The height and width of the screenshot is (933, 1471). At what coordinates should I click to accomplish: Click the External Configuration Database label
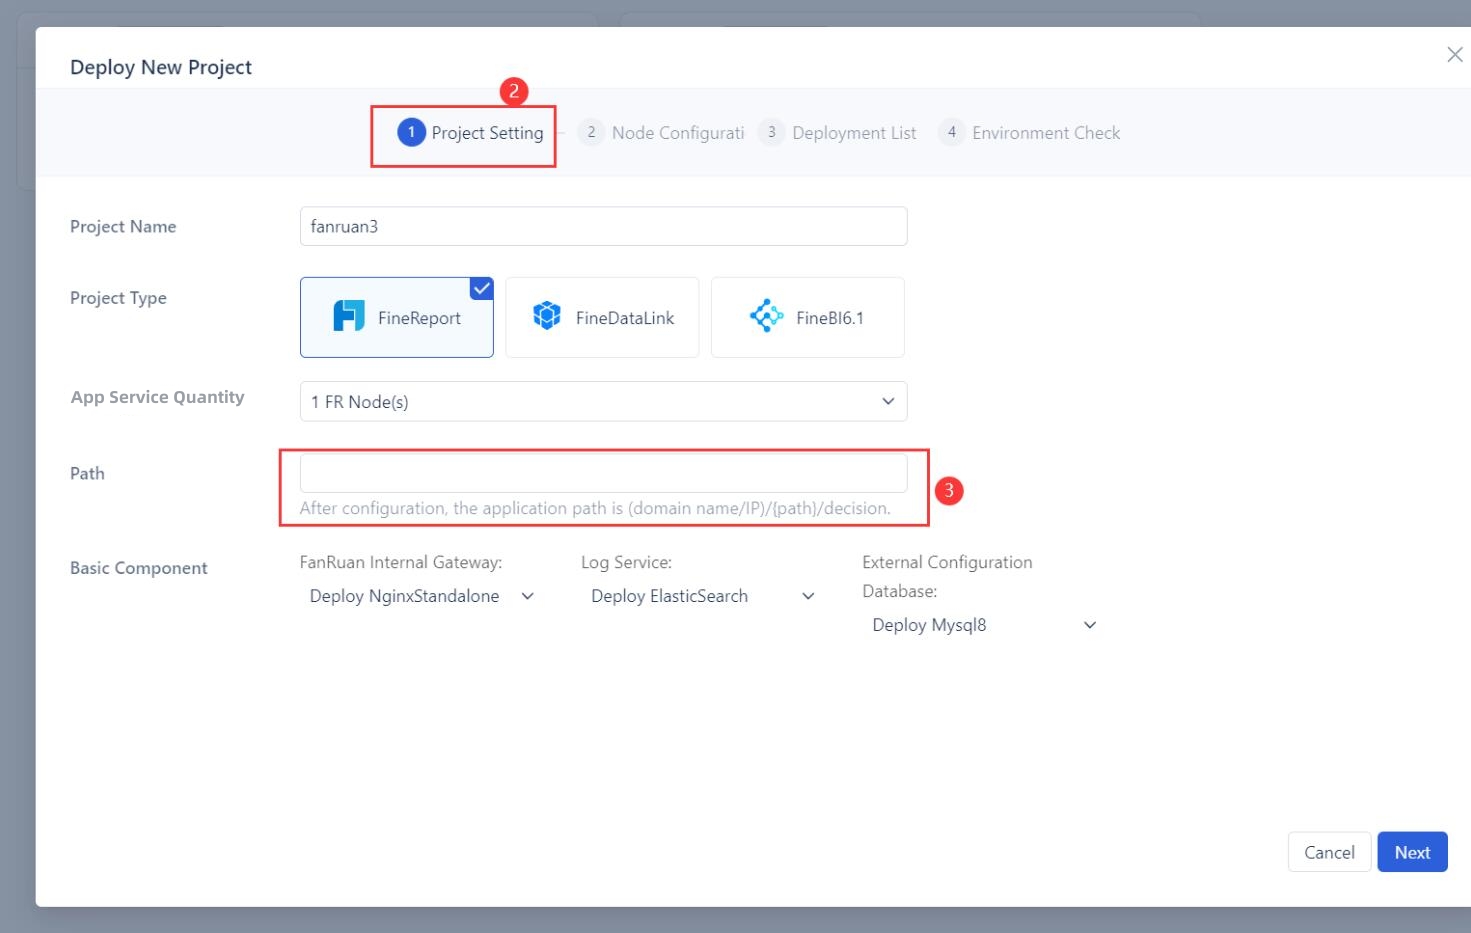(x=947, y=576)
